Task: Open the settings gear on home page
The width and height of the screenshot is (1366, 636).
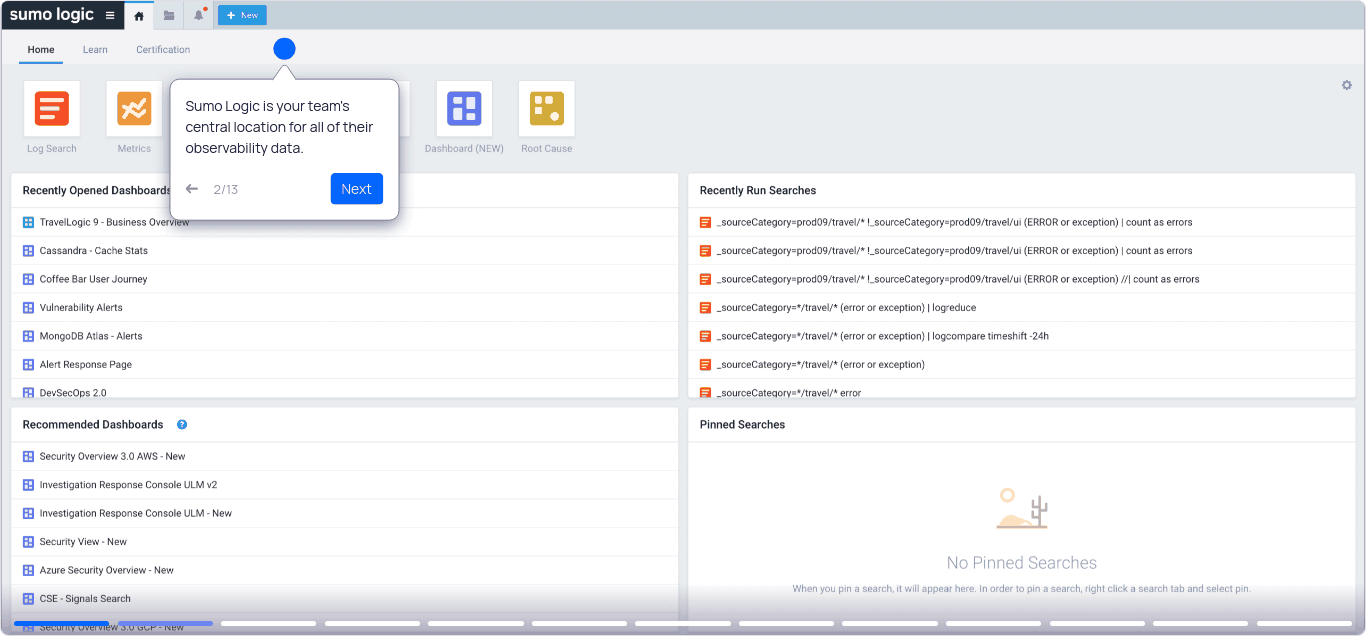Action: (x=1347, y=85)
